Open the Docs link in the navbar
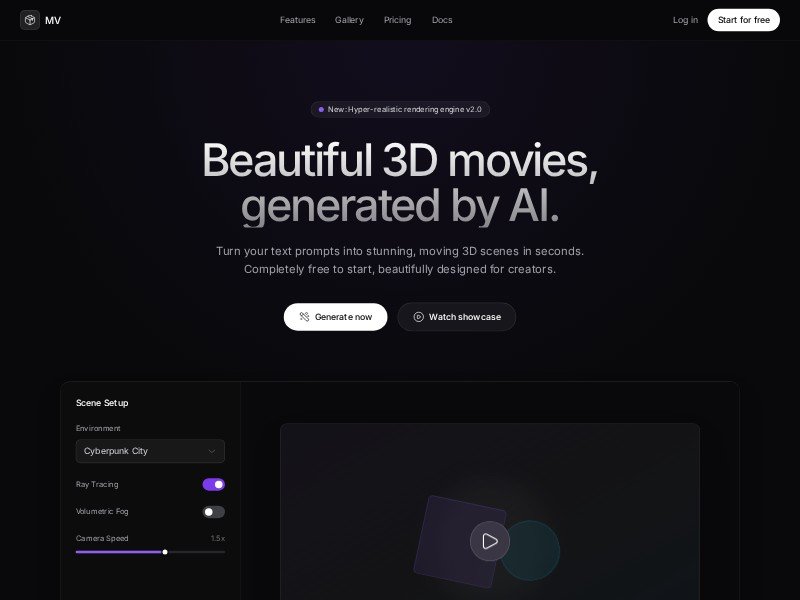 pyautogui.click(x=442, y=20)
